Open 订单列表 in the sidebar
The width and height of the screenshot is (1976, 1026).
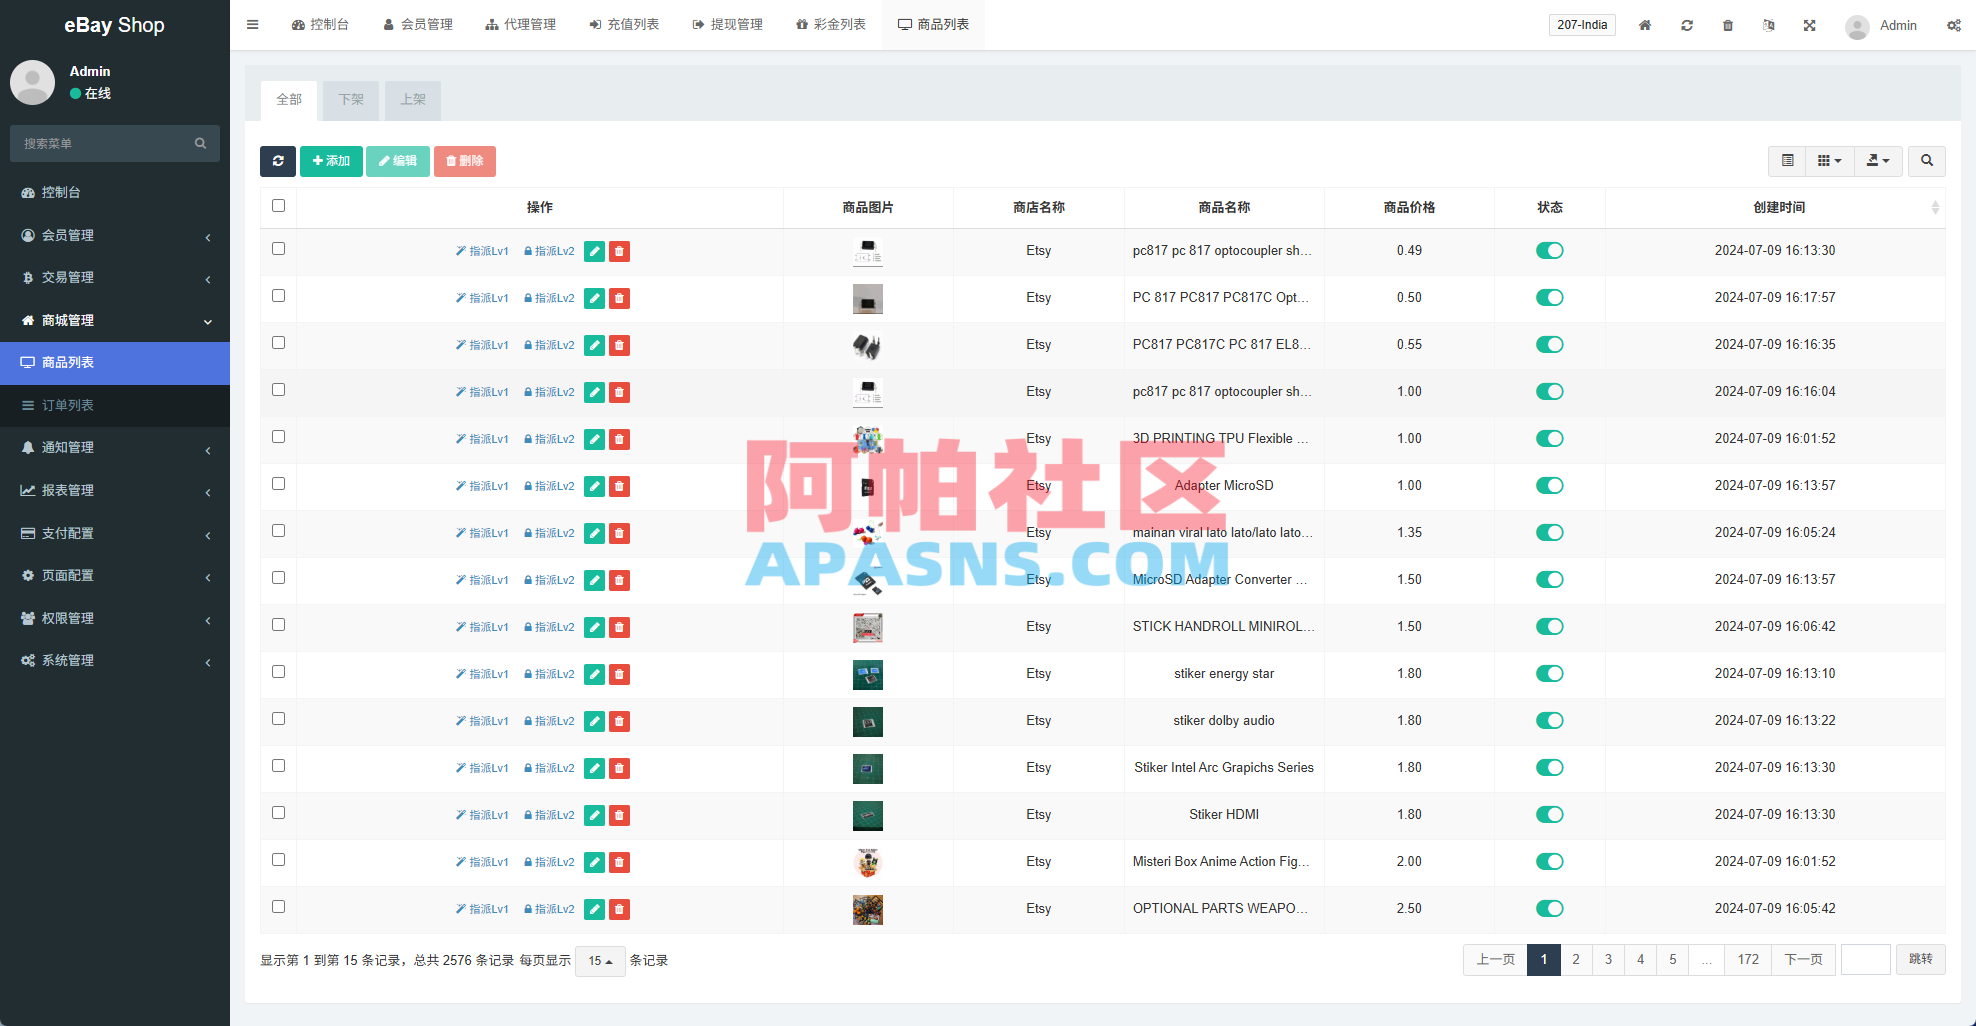tap(115, 405)
